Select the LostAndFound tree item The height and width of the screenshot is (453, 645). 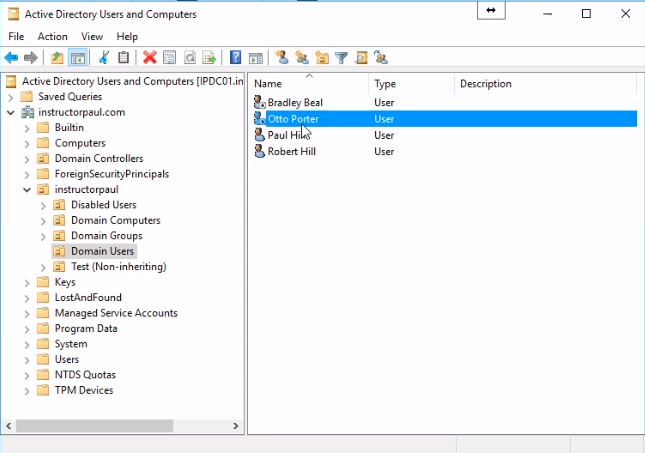pyautogui.click(x=88, y=297)
